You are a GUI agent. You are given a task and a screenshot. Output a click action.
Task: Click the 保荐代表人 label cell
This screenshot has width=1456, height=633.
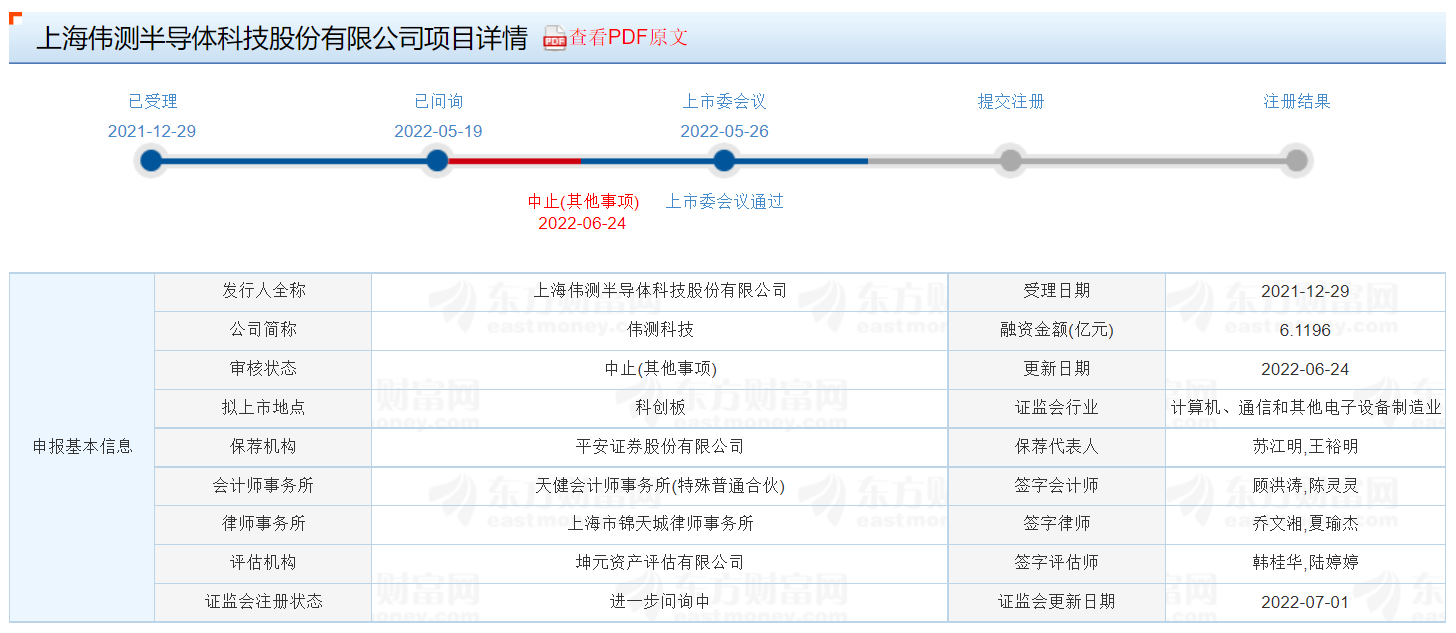tap(1057, 447)
